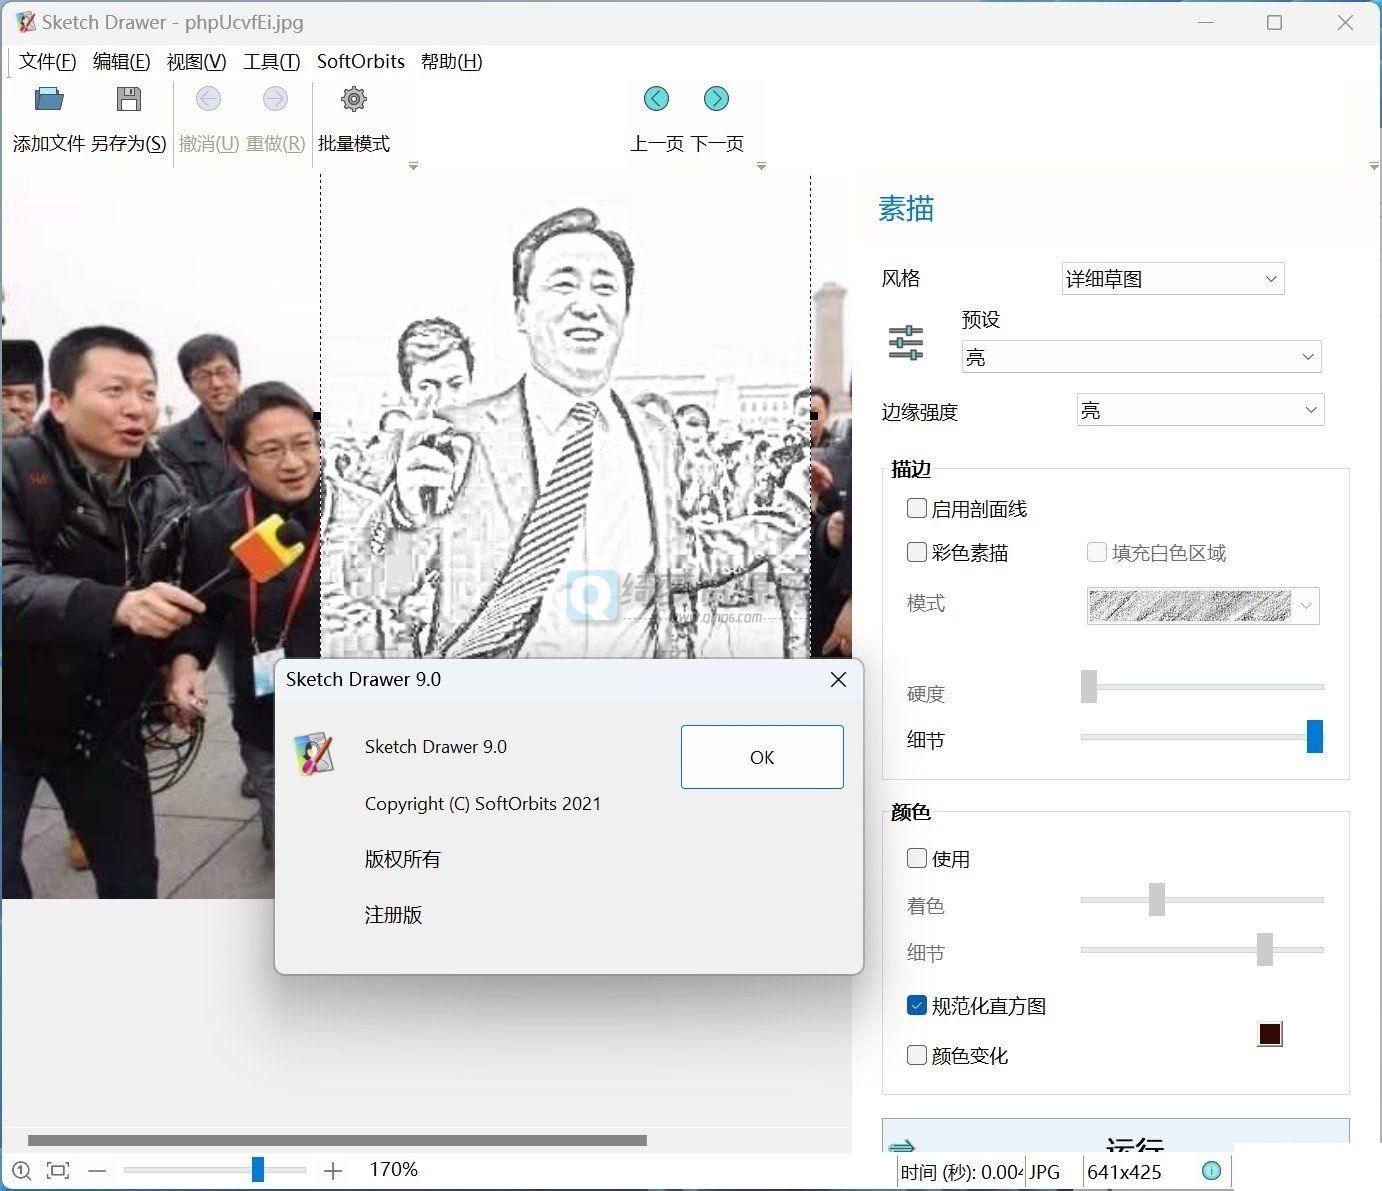Click 170% zoom value
The height and width of the screenshot is (1191, 1382).
click(393, 1169)
